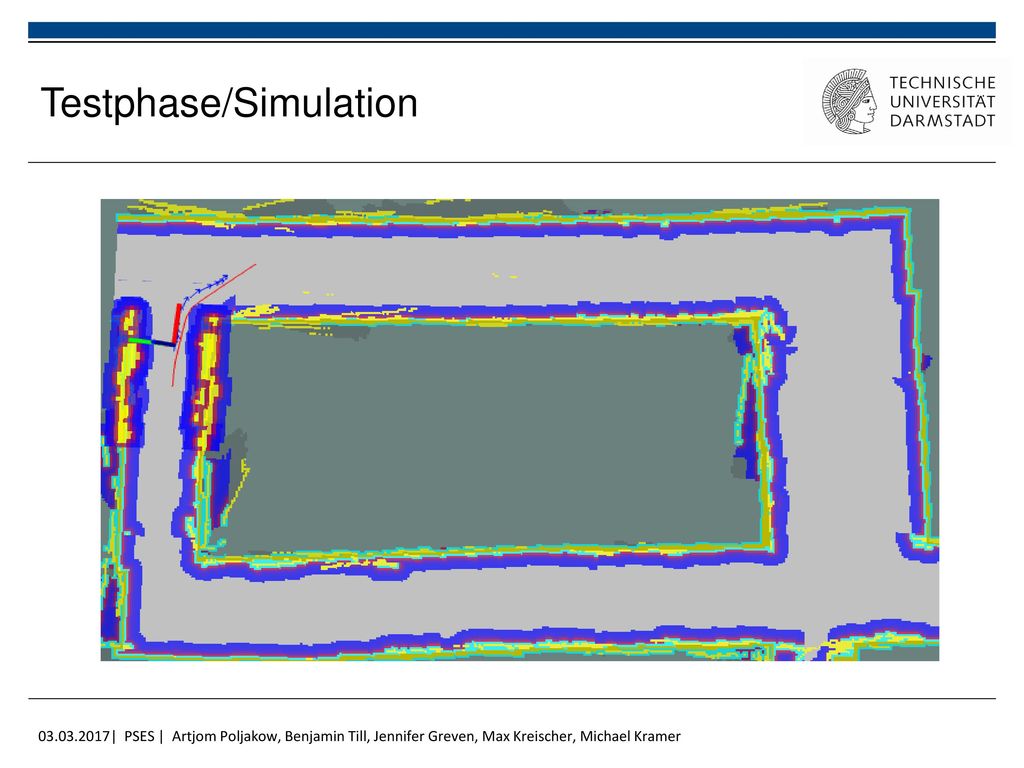
Task: Click the author name Michael Kramer
Action: (630, 736)
